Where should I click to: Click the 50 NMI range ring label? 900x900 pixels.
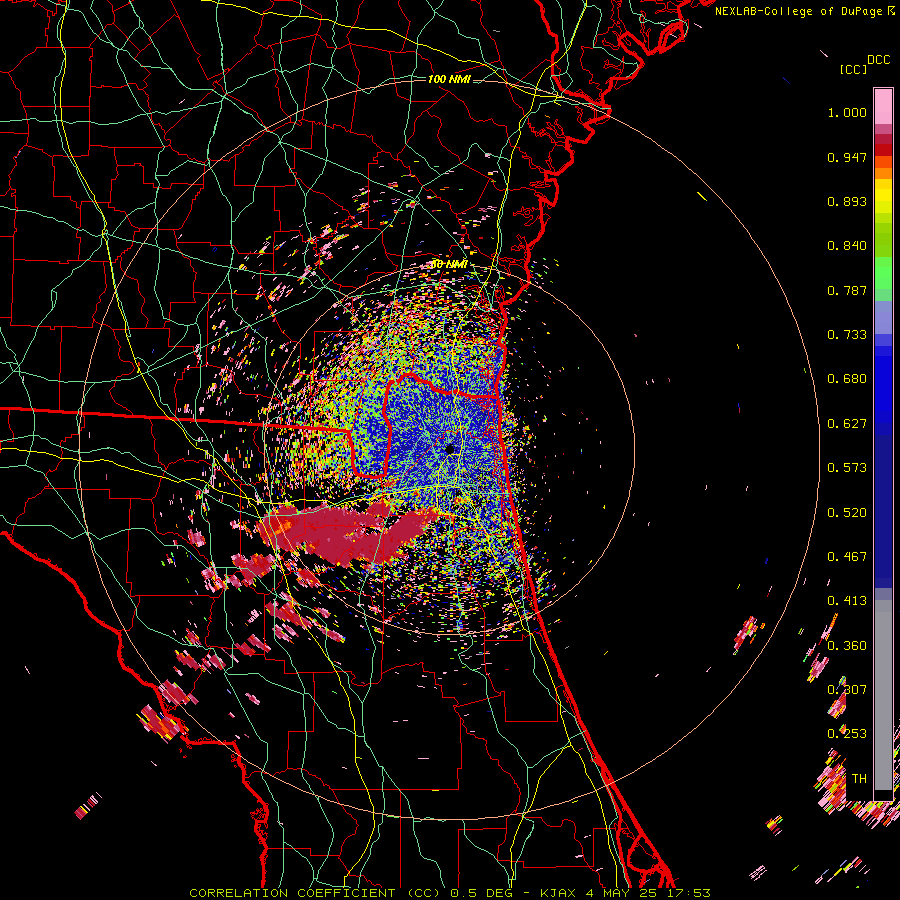pyautogui.click(x=449, y=265)
